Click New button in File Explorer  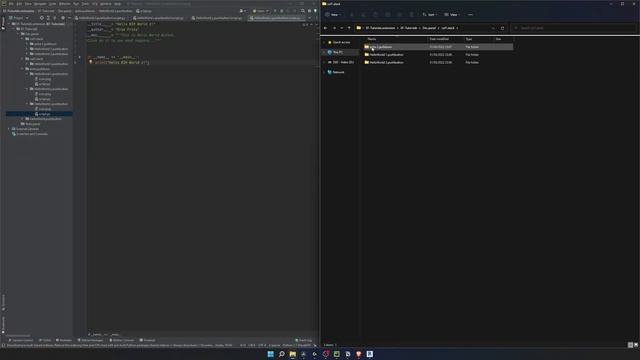pos(333,15)
